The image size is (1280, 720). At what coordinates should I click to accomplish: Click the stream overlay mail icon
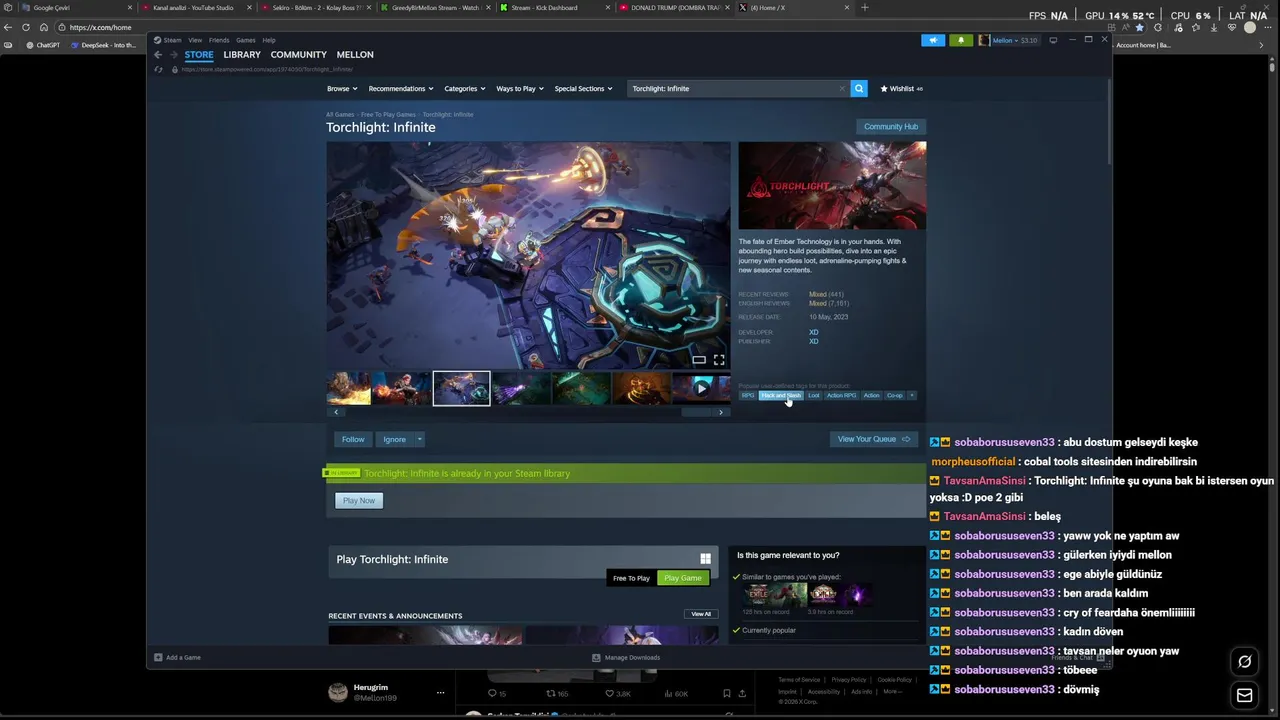point(1244,695)
